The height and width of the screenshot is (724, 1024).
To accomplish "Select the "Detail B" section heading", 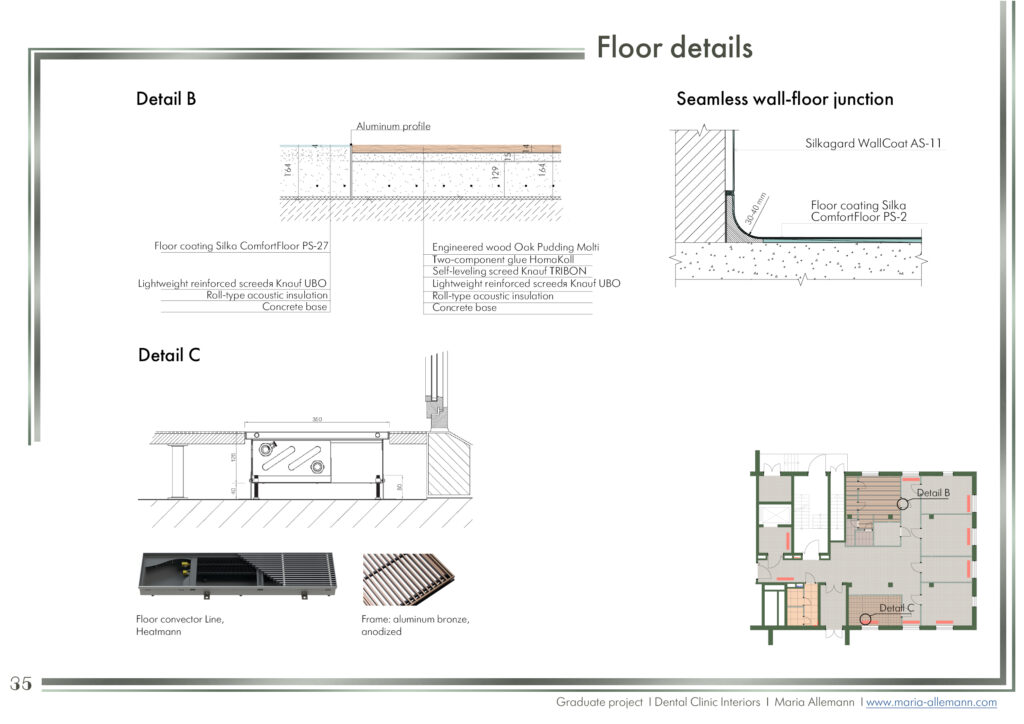I will point(166,99).
